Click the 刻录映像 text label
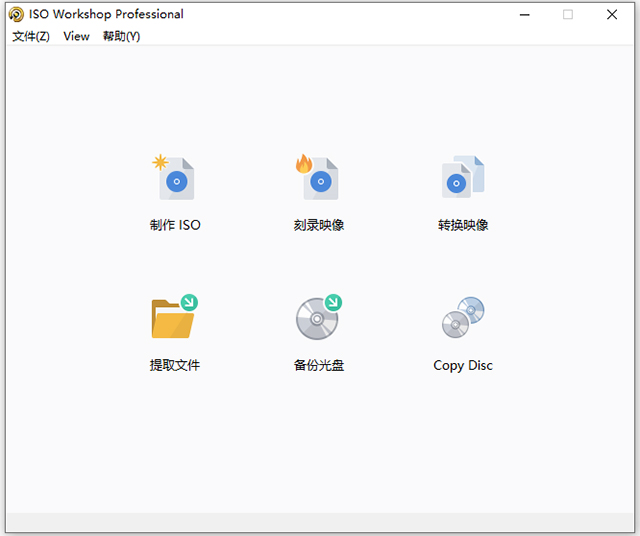 coord(319,225)
